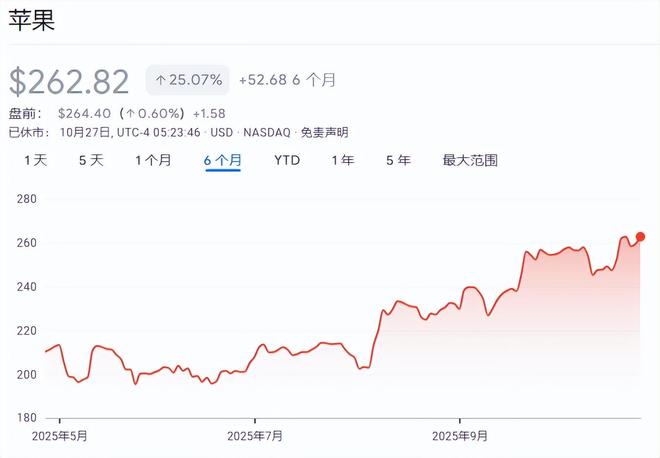The width and height of the screenshot is (660, 458).
Task: Switch to the 5天 range tab
Action: 91,160
